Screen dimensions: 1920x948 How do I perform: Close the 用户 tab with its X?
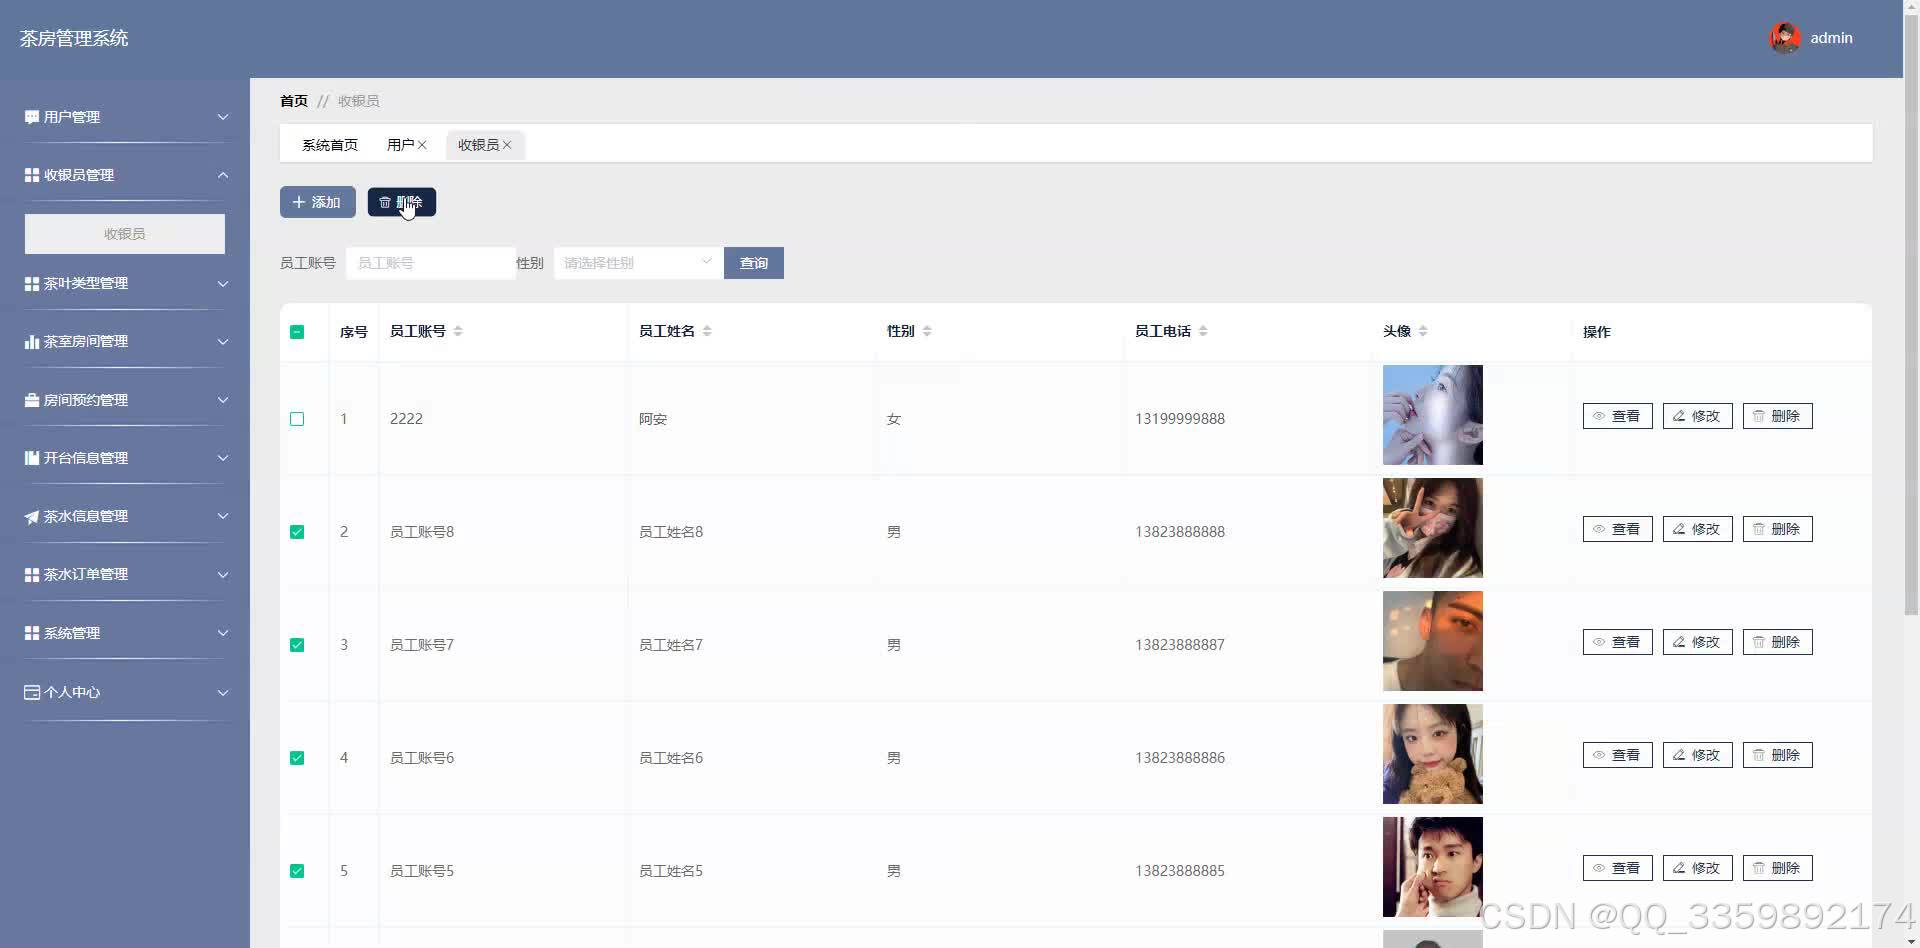click(422, 145)
